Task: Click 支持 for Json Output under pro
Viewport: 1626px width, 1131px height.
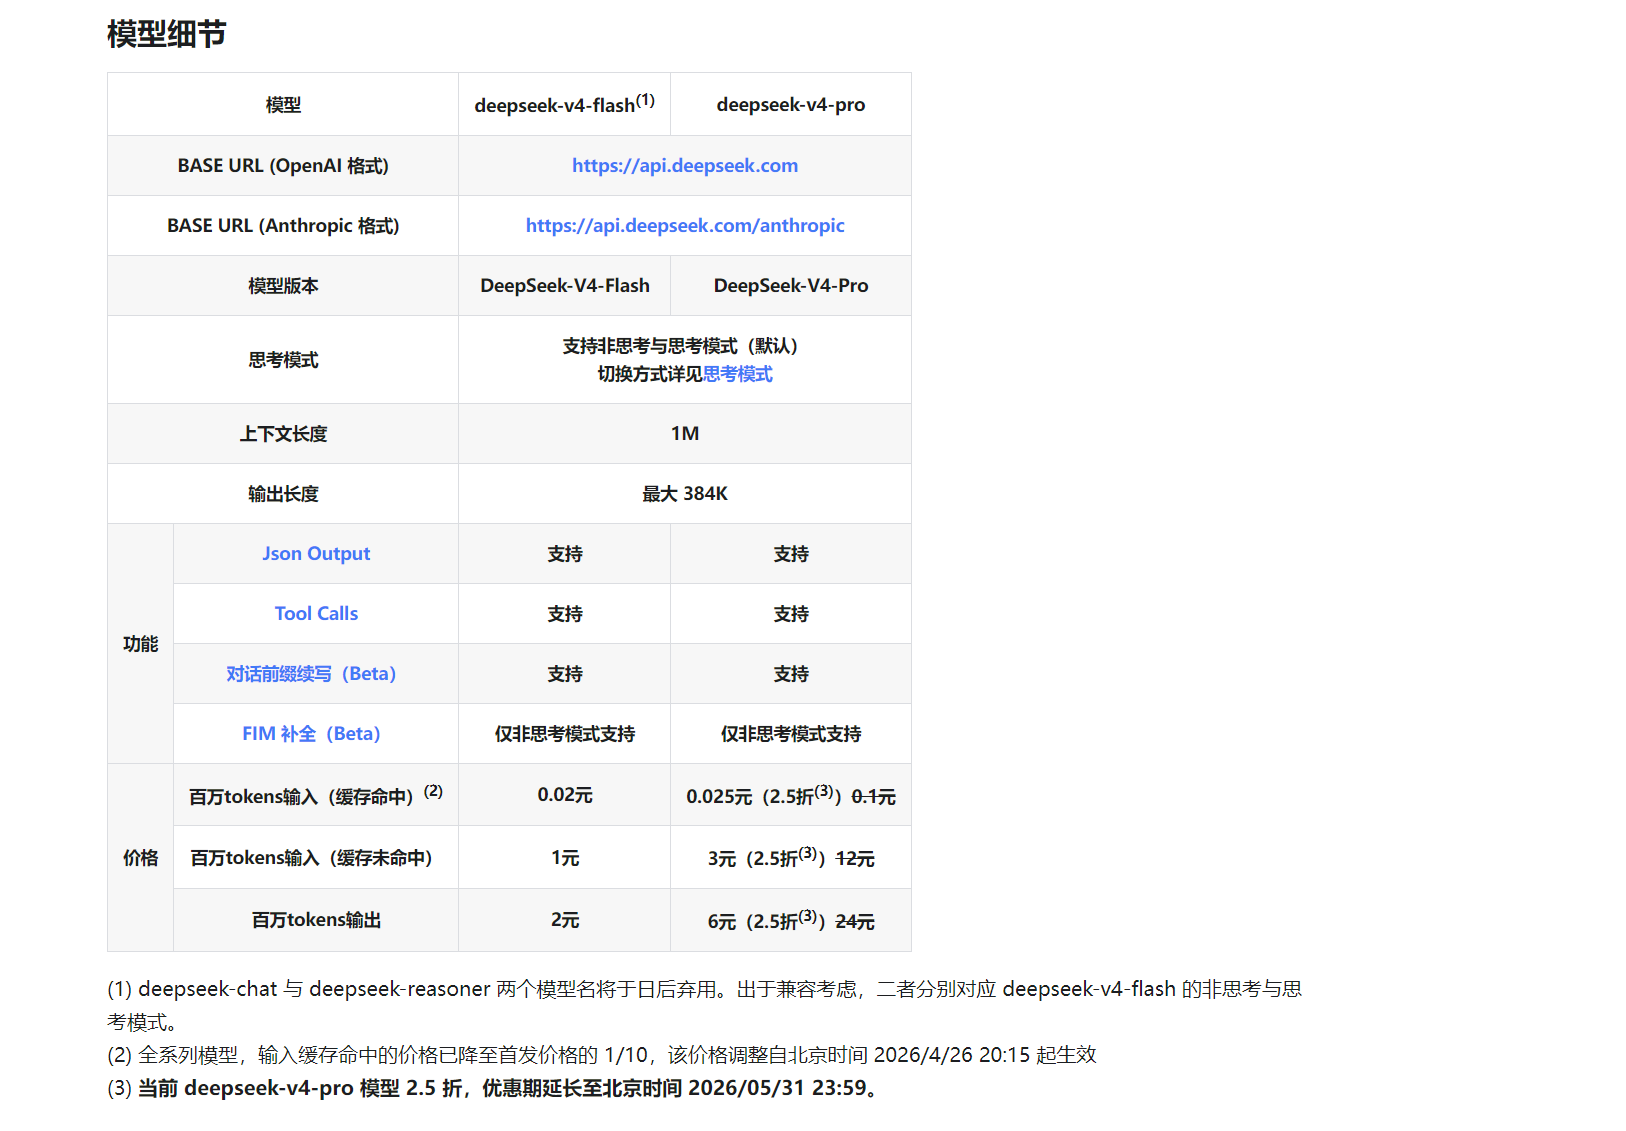Action: [791, 554]
